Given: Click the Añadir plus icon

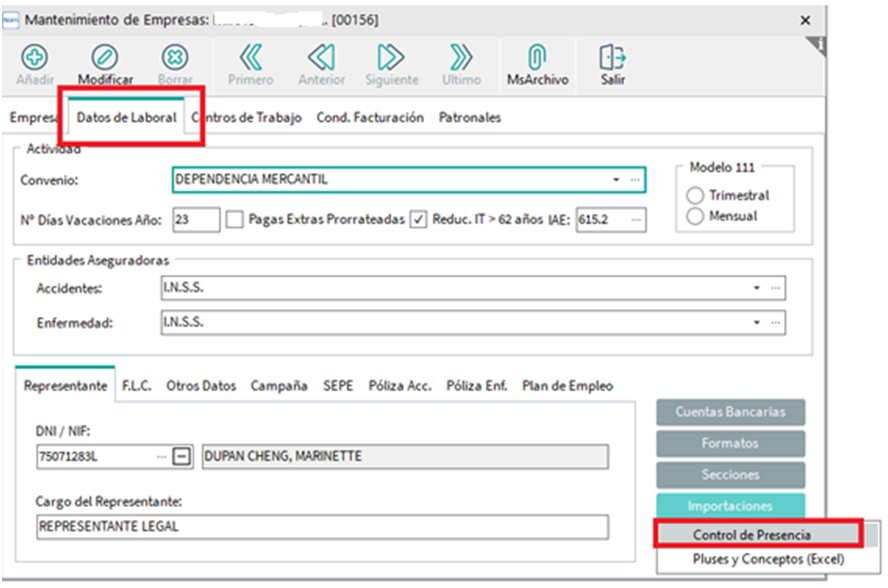Looking at the screenshot, I should [x=35, y=57].
